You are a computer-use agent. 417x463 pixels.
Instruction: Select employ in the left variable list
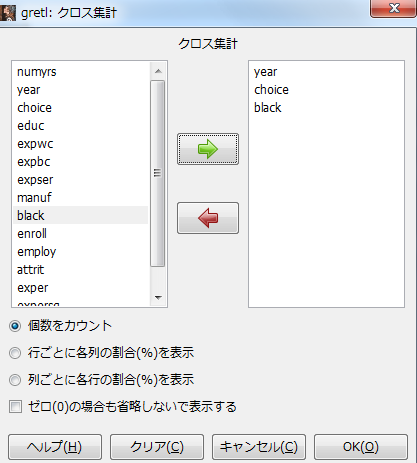pos(80,252)
